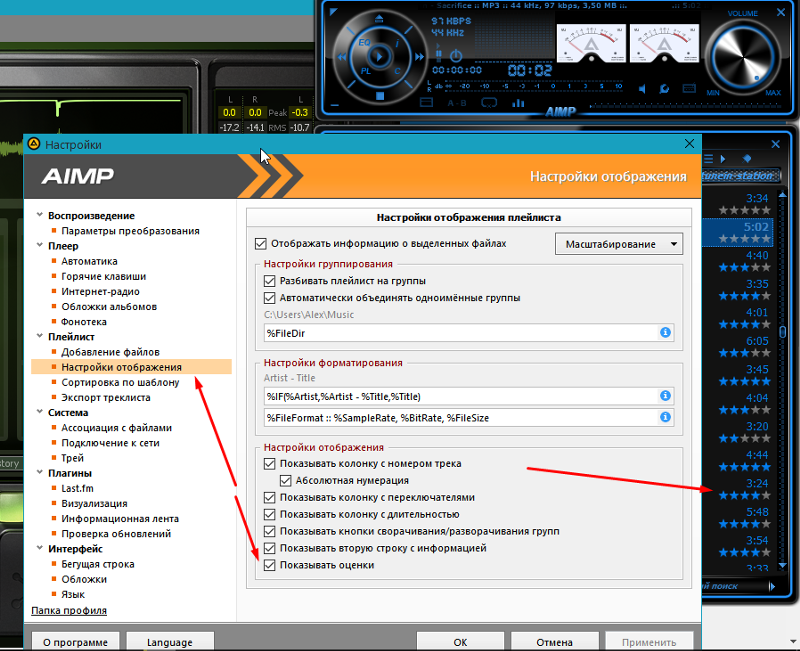Open track info with the i button

pyautogui.click(x=397, y=43)
